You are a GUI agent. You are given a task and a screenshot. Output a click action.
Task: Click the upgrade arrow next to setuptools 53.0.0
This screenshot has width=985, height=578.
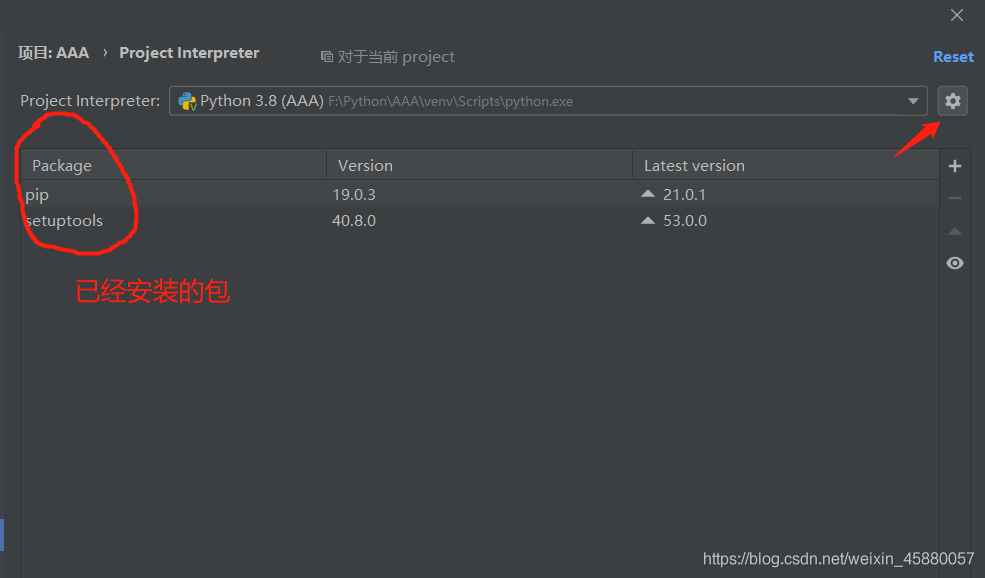tap(647, 220)
